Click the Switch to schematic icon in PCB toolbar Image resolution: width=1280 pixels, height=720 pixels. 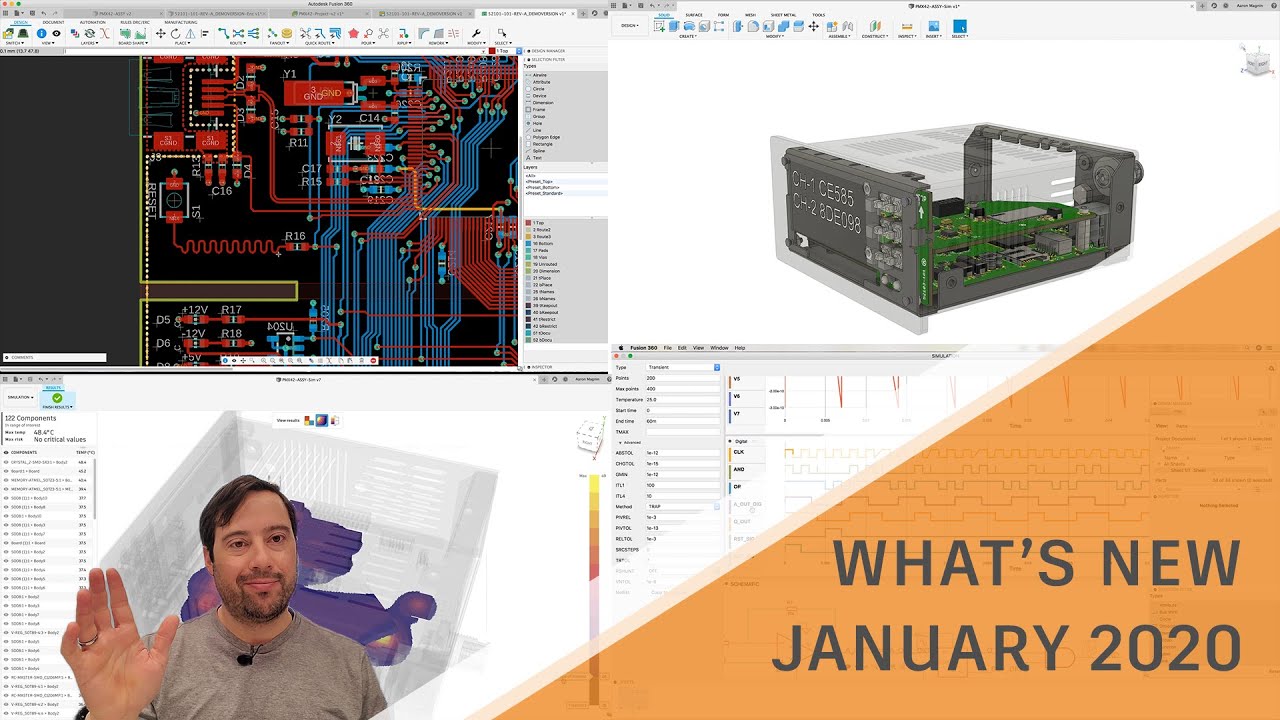coord(8,34)
